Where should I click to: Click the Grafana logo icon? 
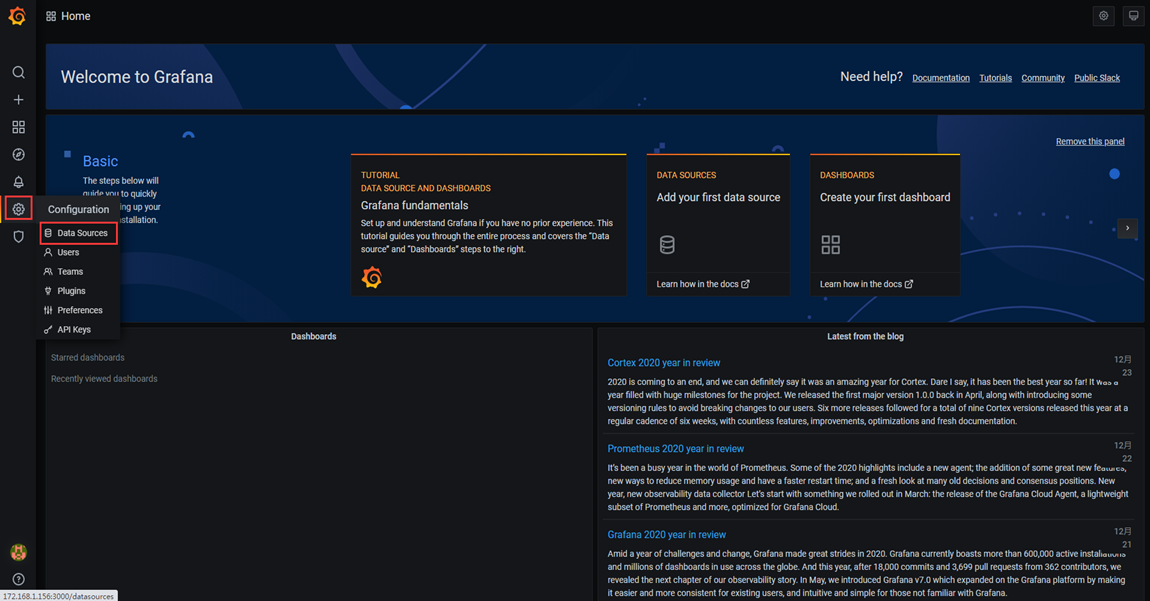coord(18,15)
